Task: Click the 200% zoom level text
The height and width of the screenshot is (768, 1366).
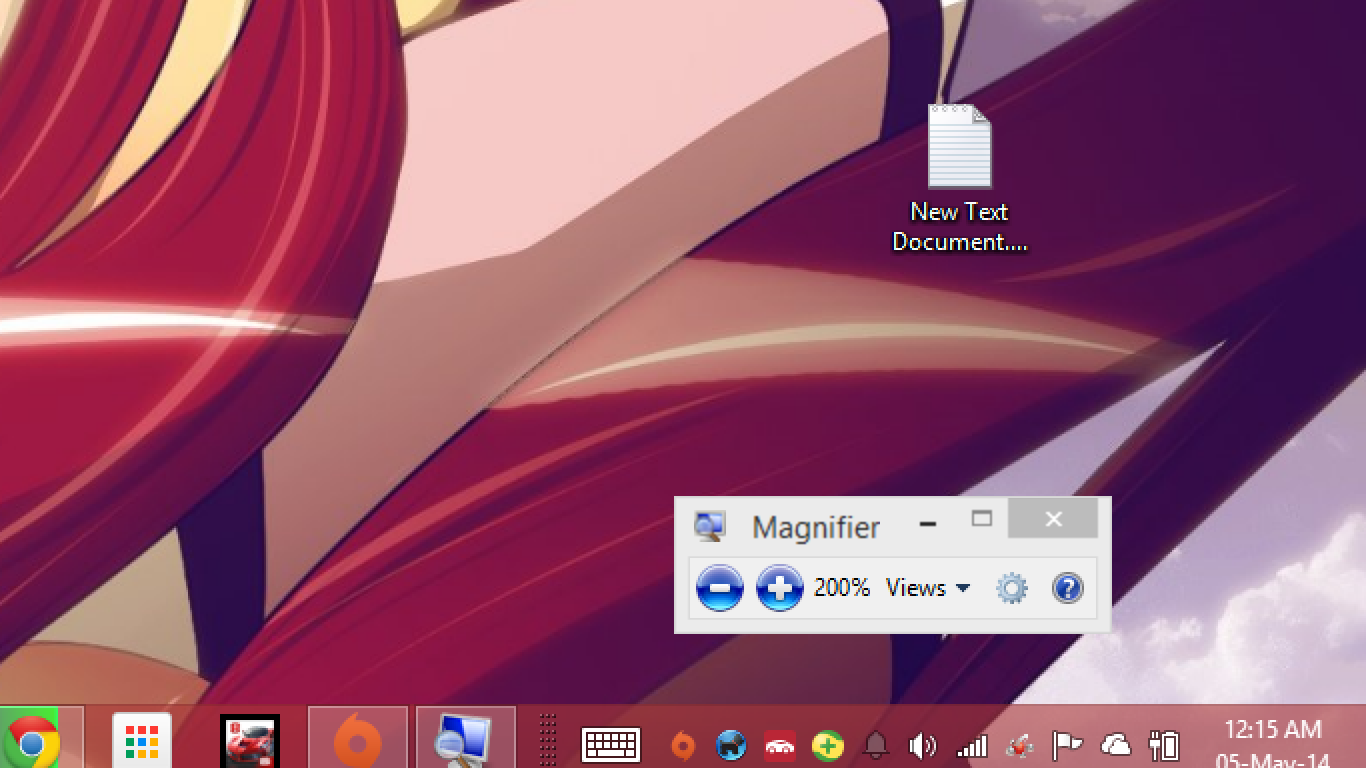Action: click(842, 588)
